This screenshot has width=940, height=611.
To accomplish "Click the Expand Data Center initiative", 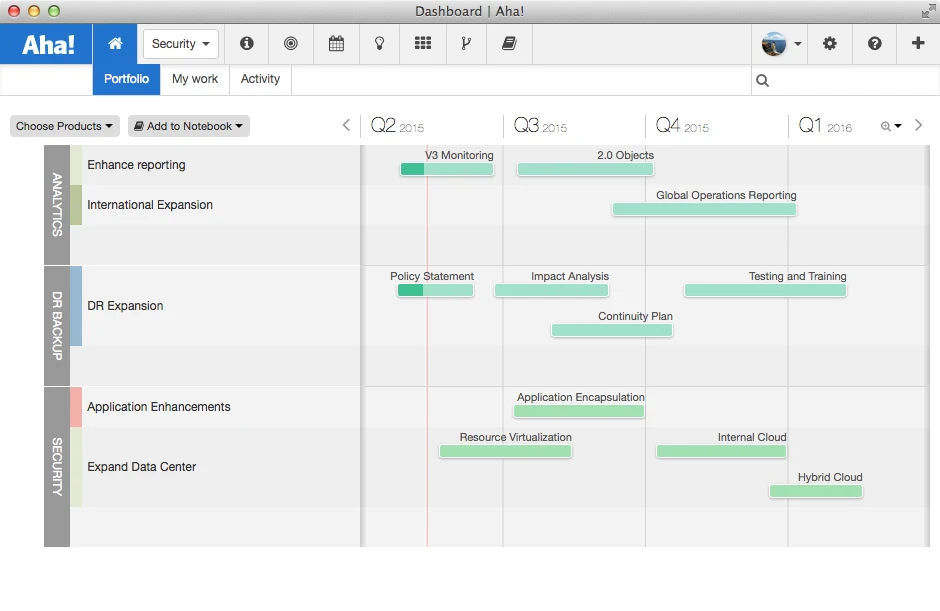I will 141,466.
